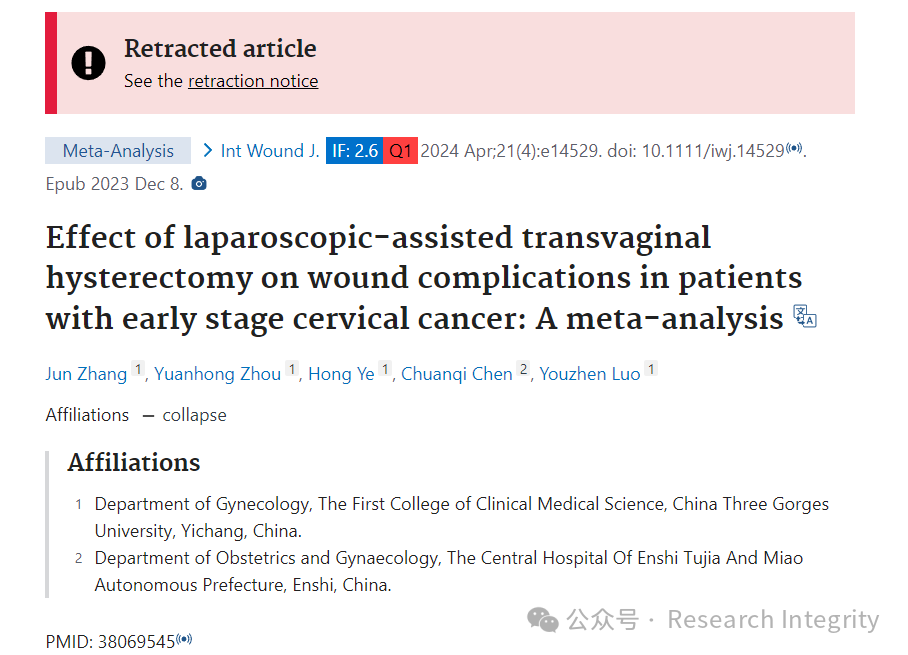The height and width of the screenshot is (655, 908).
Task: Click the red Q1 quartile badge
Action: (400, 151)
